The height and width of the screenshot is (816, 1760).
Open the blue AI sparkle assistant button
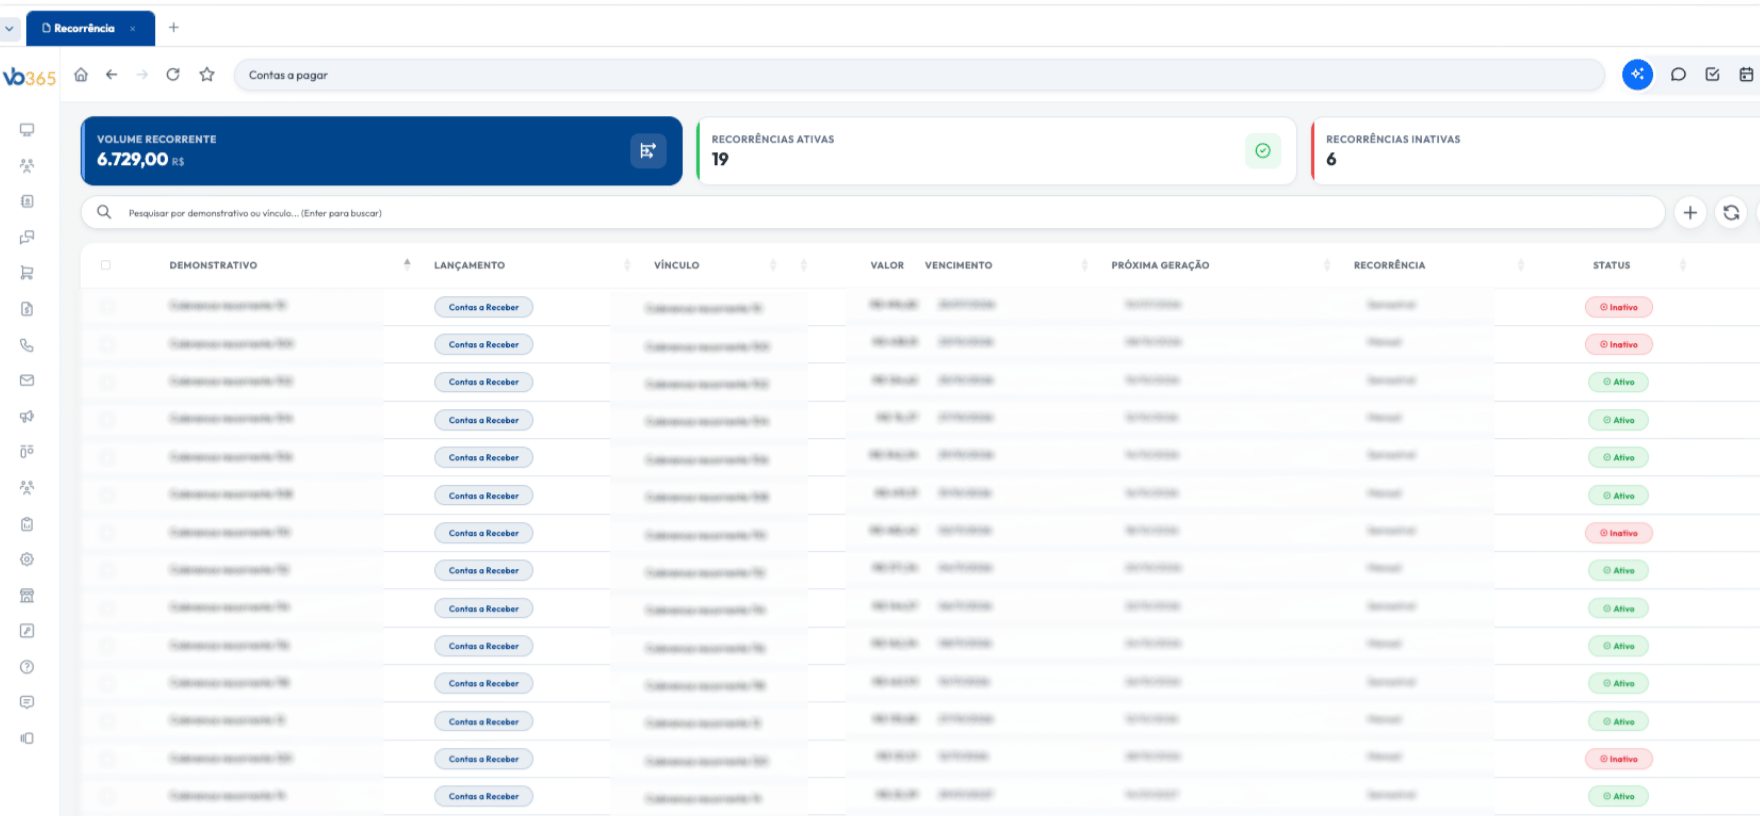pos(1637,75)
